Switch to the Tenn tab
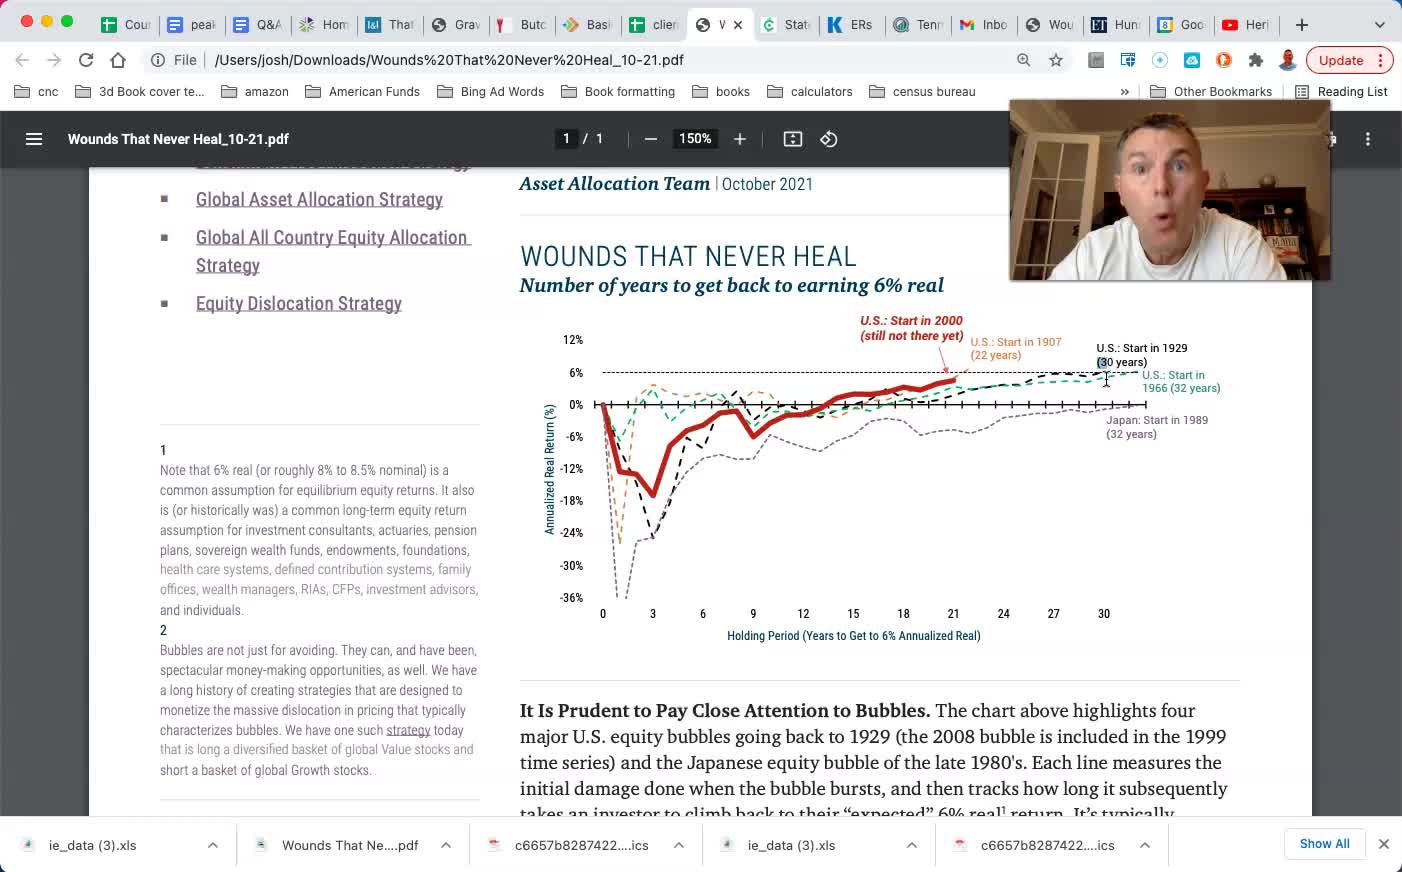The height and width of the screenshot is (872, 1402). (918, 25)
